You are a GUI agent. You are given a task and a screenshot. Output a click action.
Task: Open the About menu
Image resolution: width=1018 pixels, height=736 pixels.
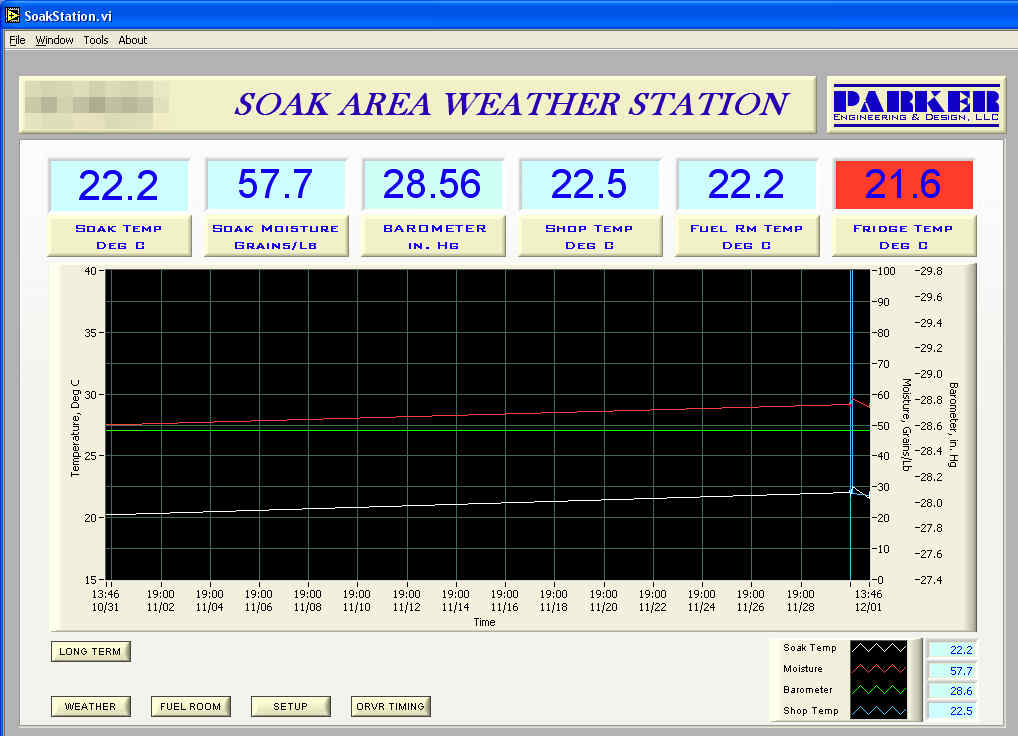click(132, 40)
